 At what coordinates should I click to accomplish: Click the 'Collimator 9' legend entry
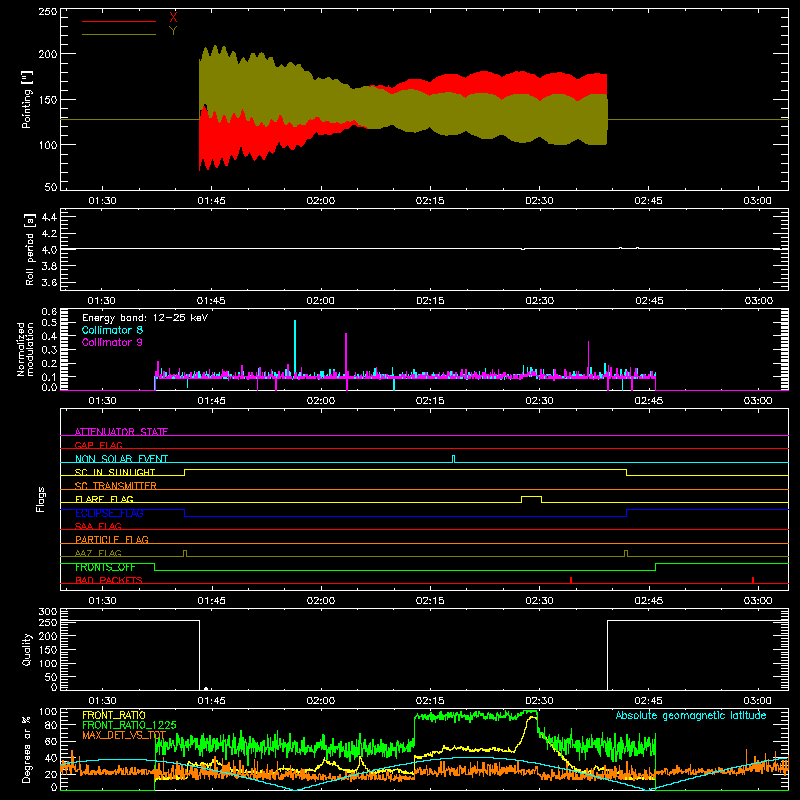tap(112, 342)
